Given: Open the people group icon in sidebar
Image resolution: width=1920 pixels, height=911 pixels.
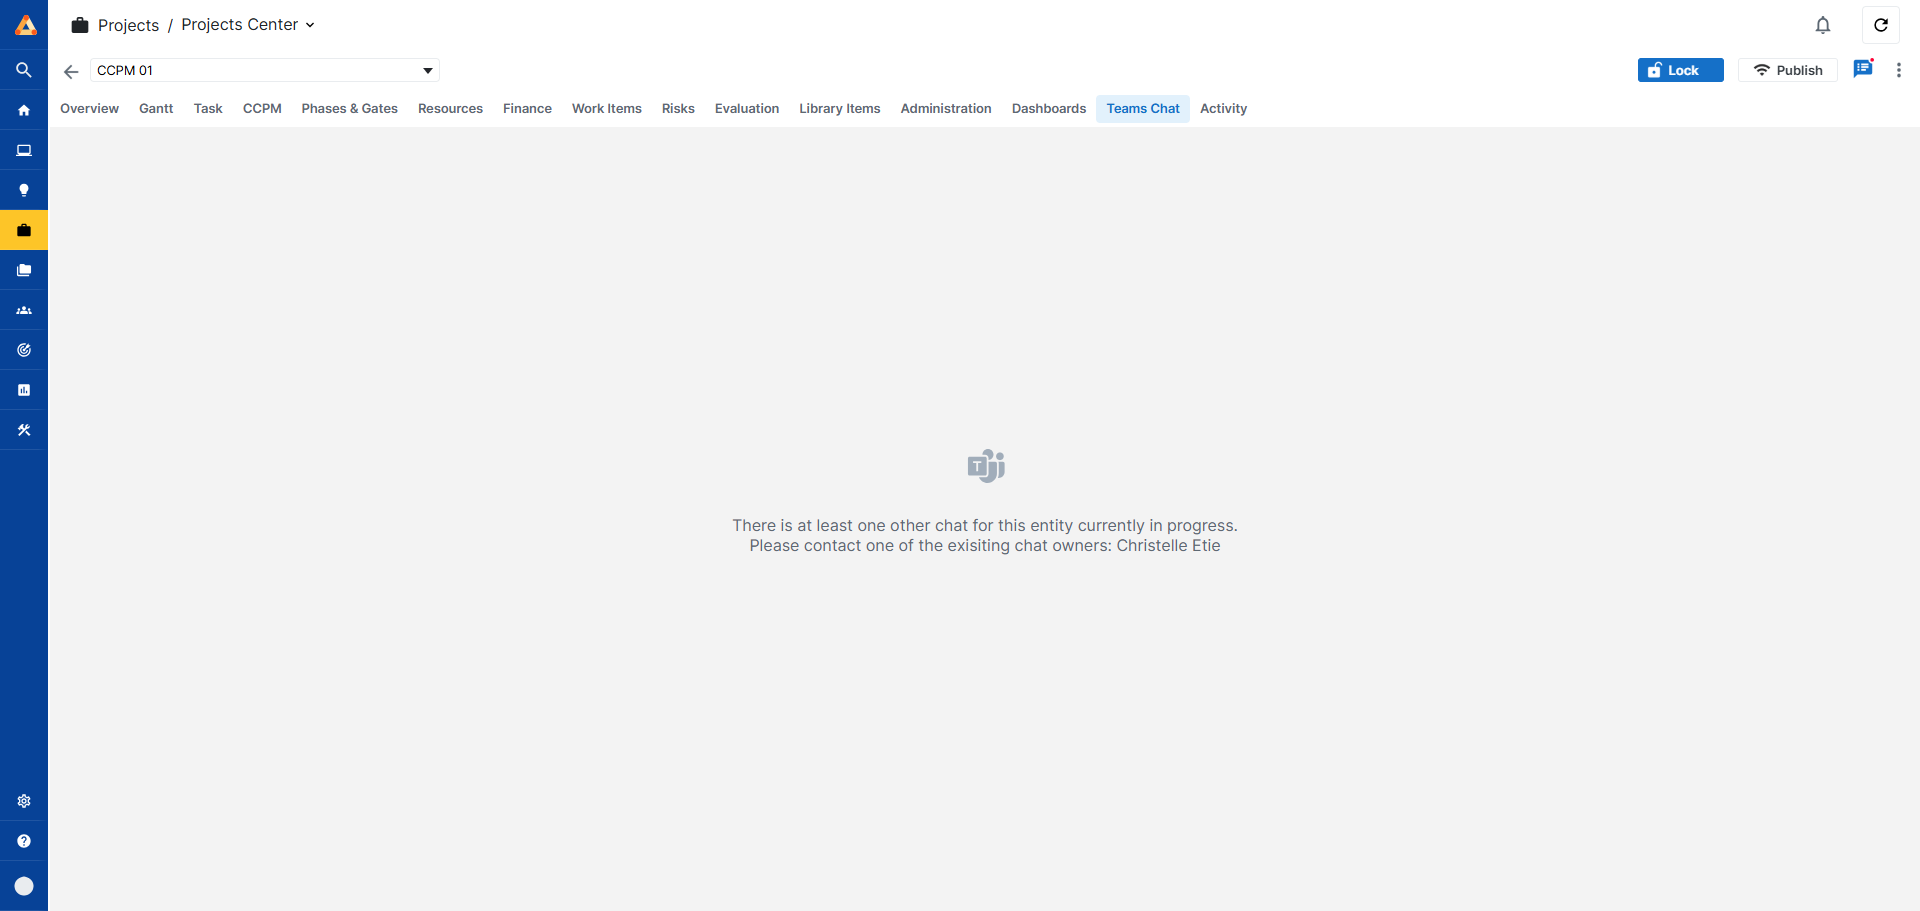Looking at the screenshot, I should [x=24, y=310].
